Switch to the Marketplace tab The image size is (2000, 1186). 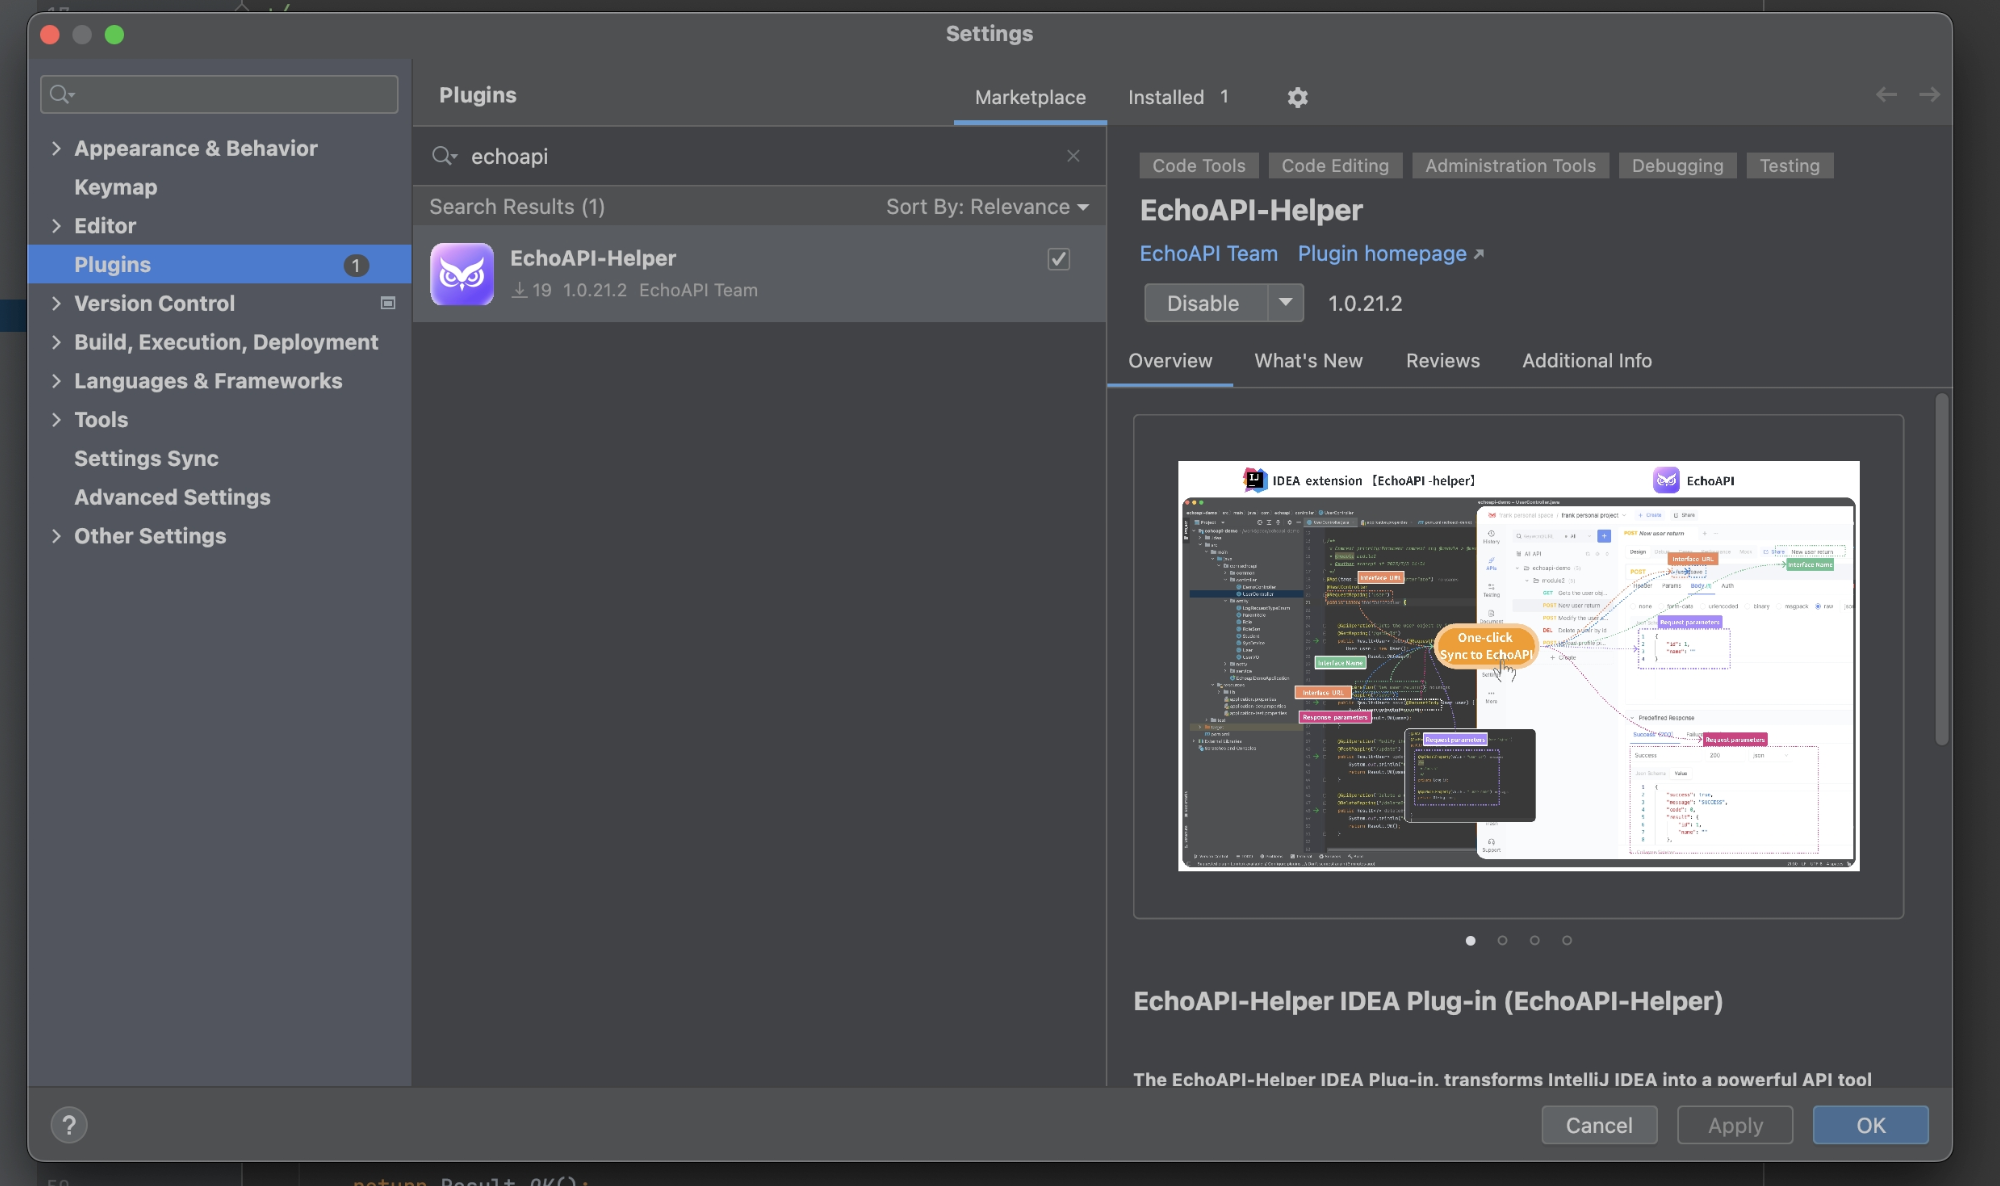(1030, 97)
